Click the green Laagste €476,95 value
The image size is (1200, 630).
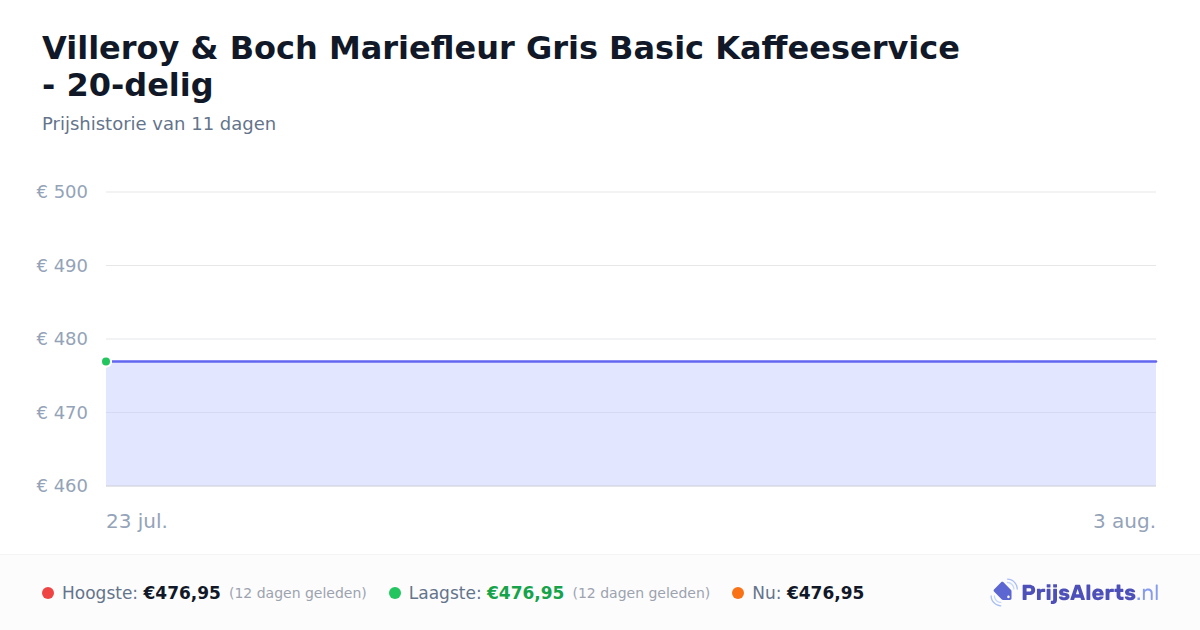[525, 593]
